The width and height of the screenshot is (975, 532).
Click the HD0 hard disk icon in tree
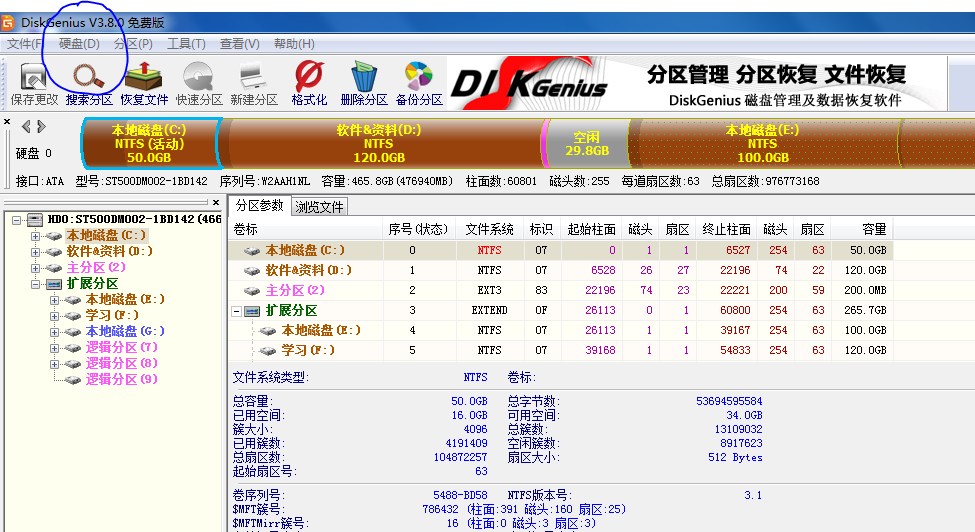(x=35, y=219)
